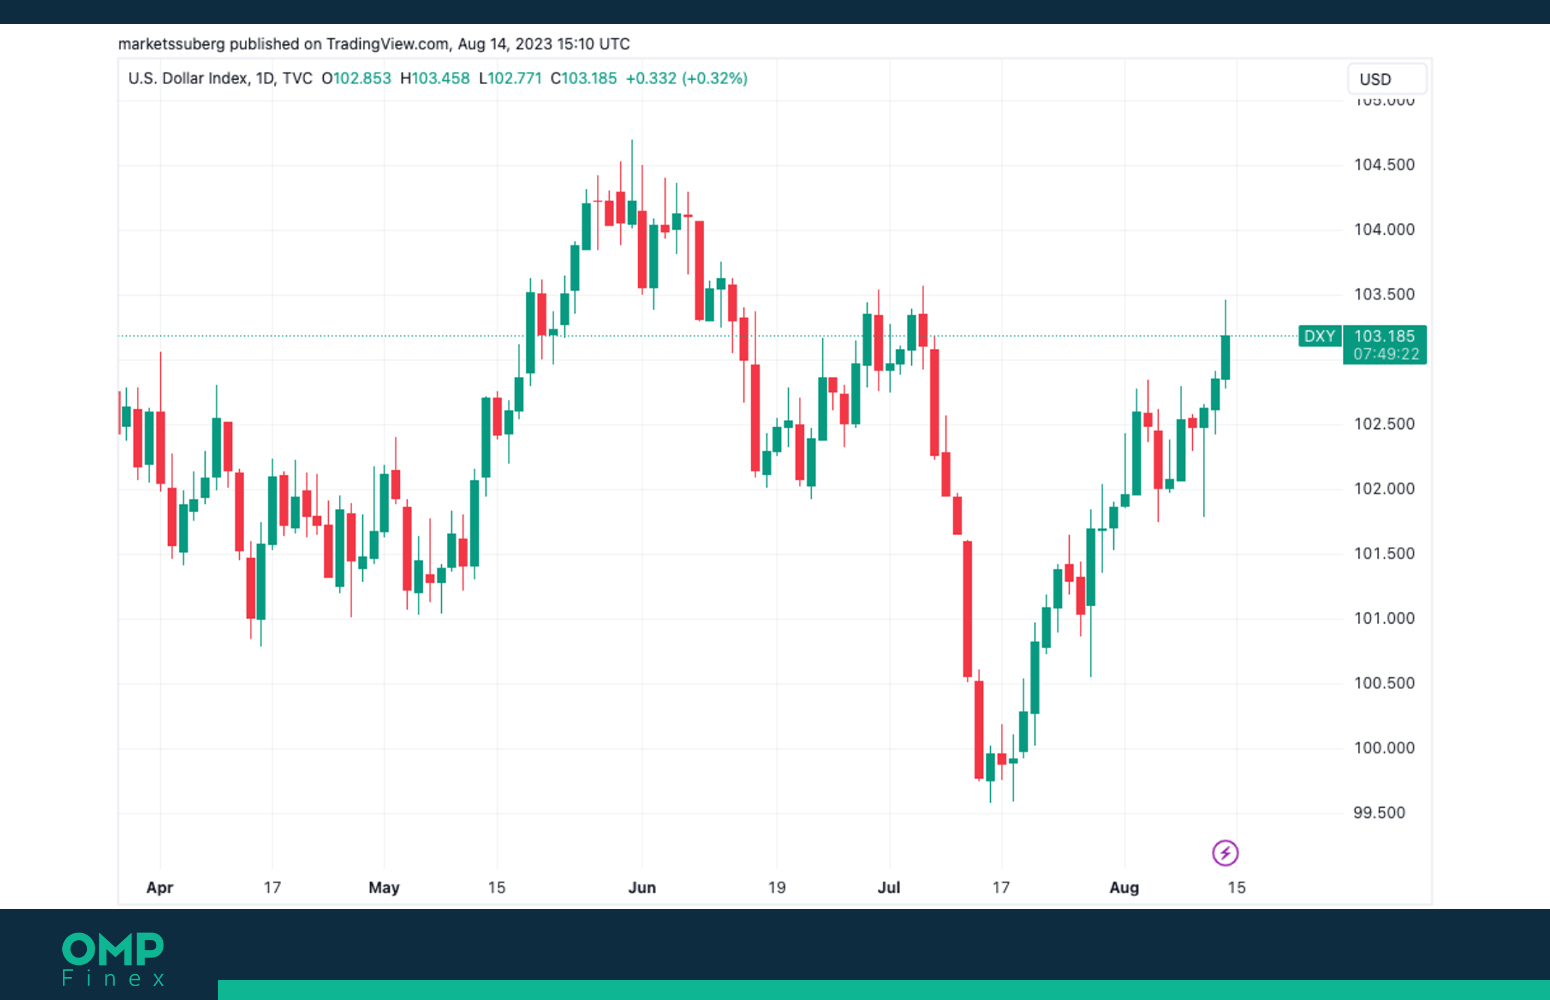1550x1000 pixels.
Task: Click the DXY price label tag
Action: click(x=1319, y=336)
